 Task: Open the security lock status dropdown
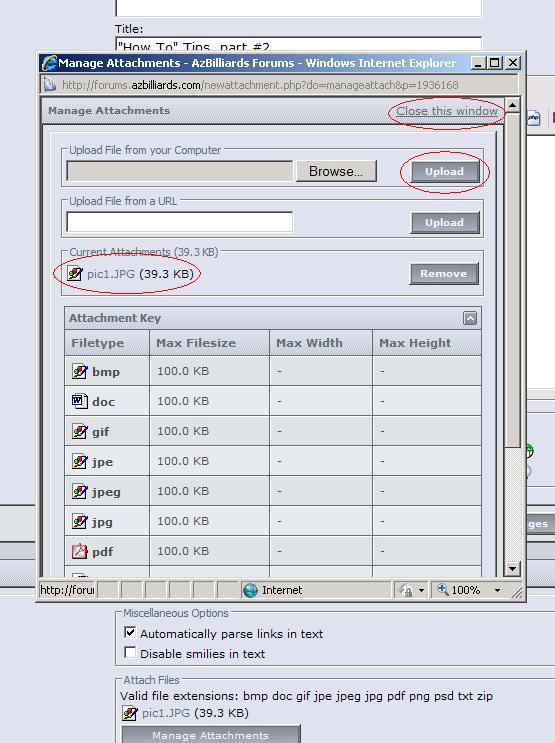tap(421, 590)
